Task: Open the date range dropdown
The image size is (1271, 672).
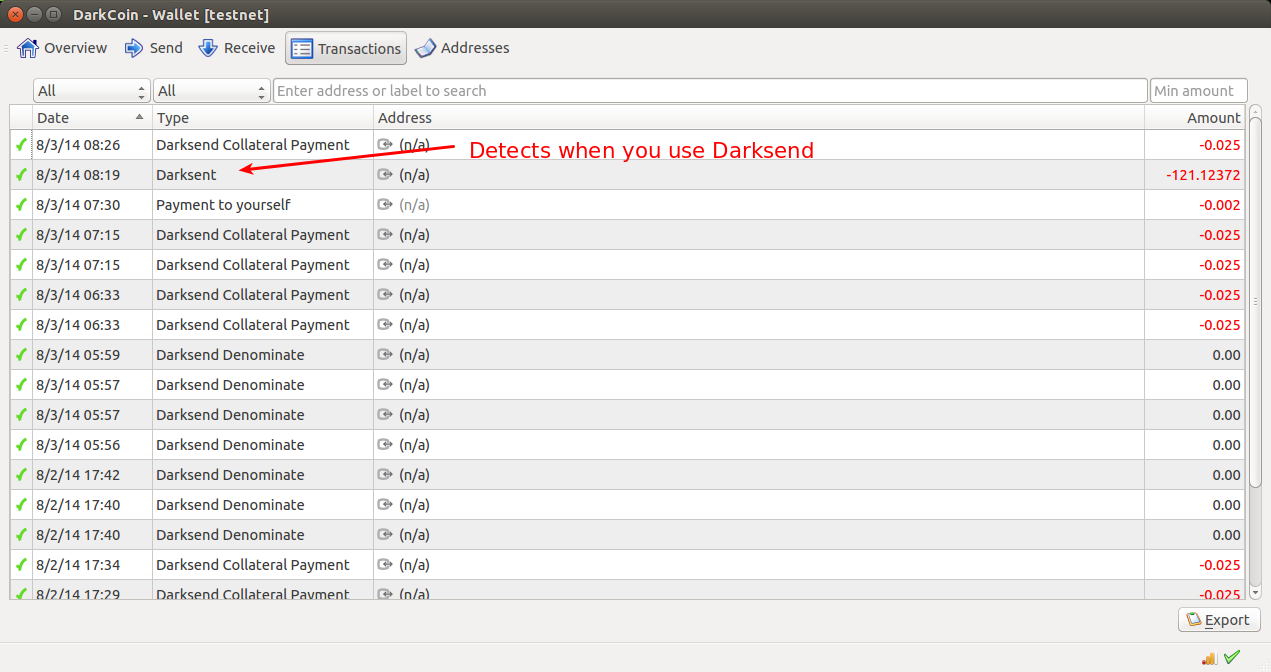Action: [x=92, y=91]
